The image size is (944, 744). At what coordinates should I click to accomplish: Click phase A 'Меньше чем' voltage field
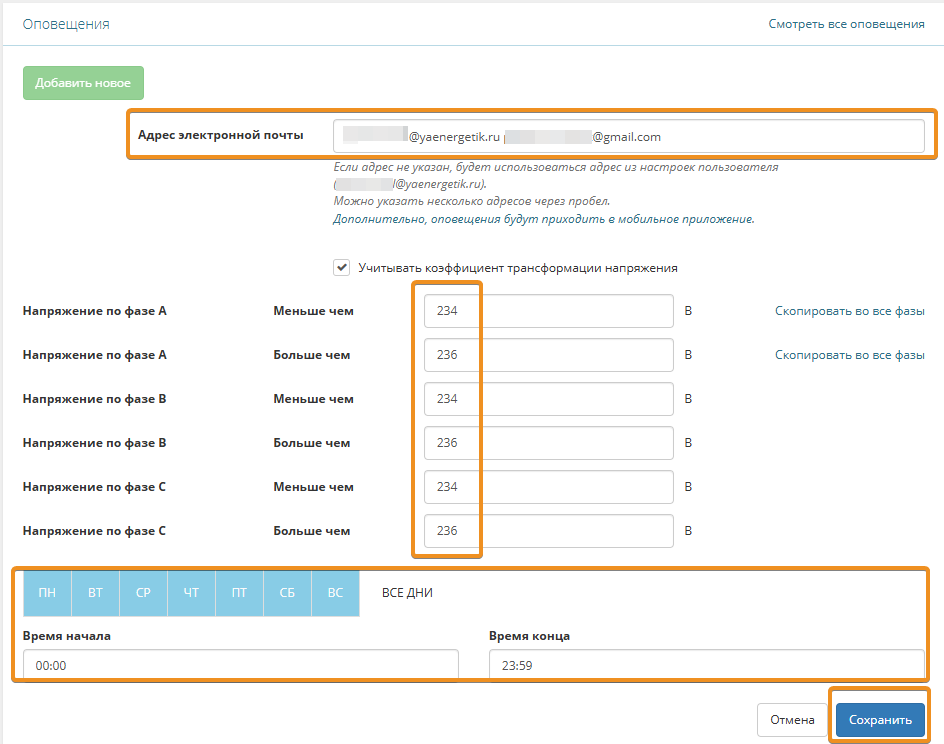(548, 311)
